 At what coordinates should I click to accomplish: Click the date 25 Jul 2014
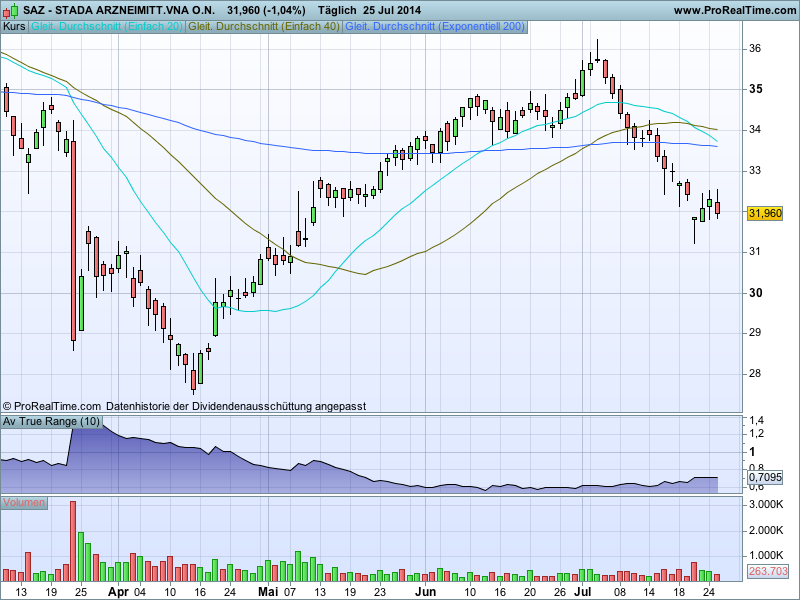[392, 10]
